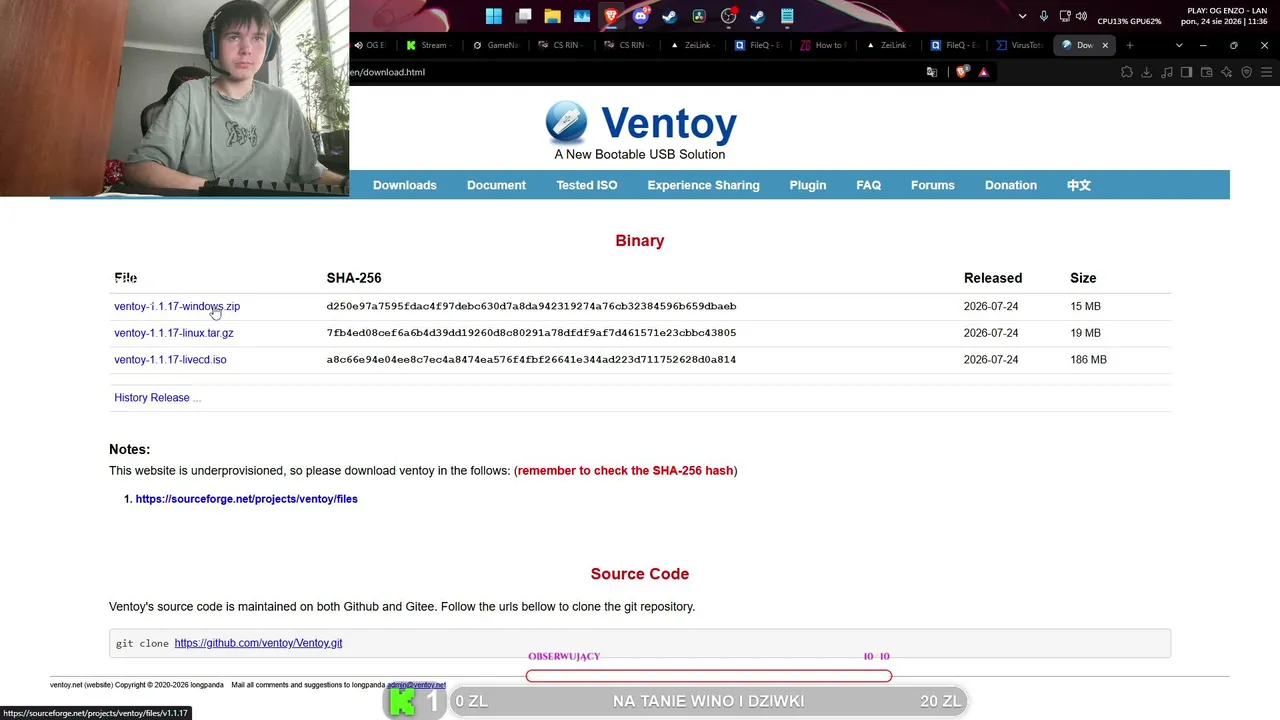This screenshot has width=1280, height=720.
Task: Visit the Forums page
Action: 933,185
